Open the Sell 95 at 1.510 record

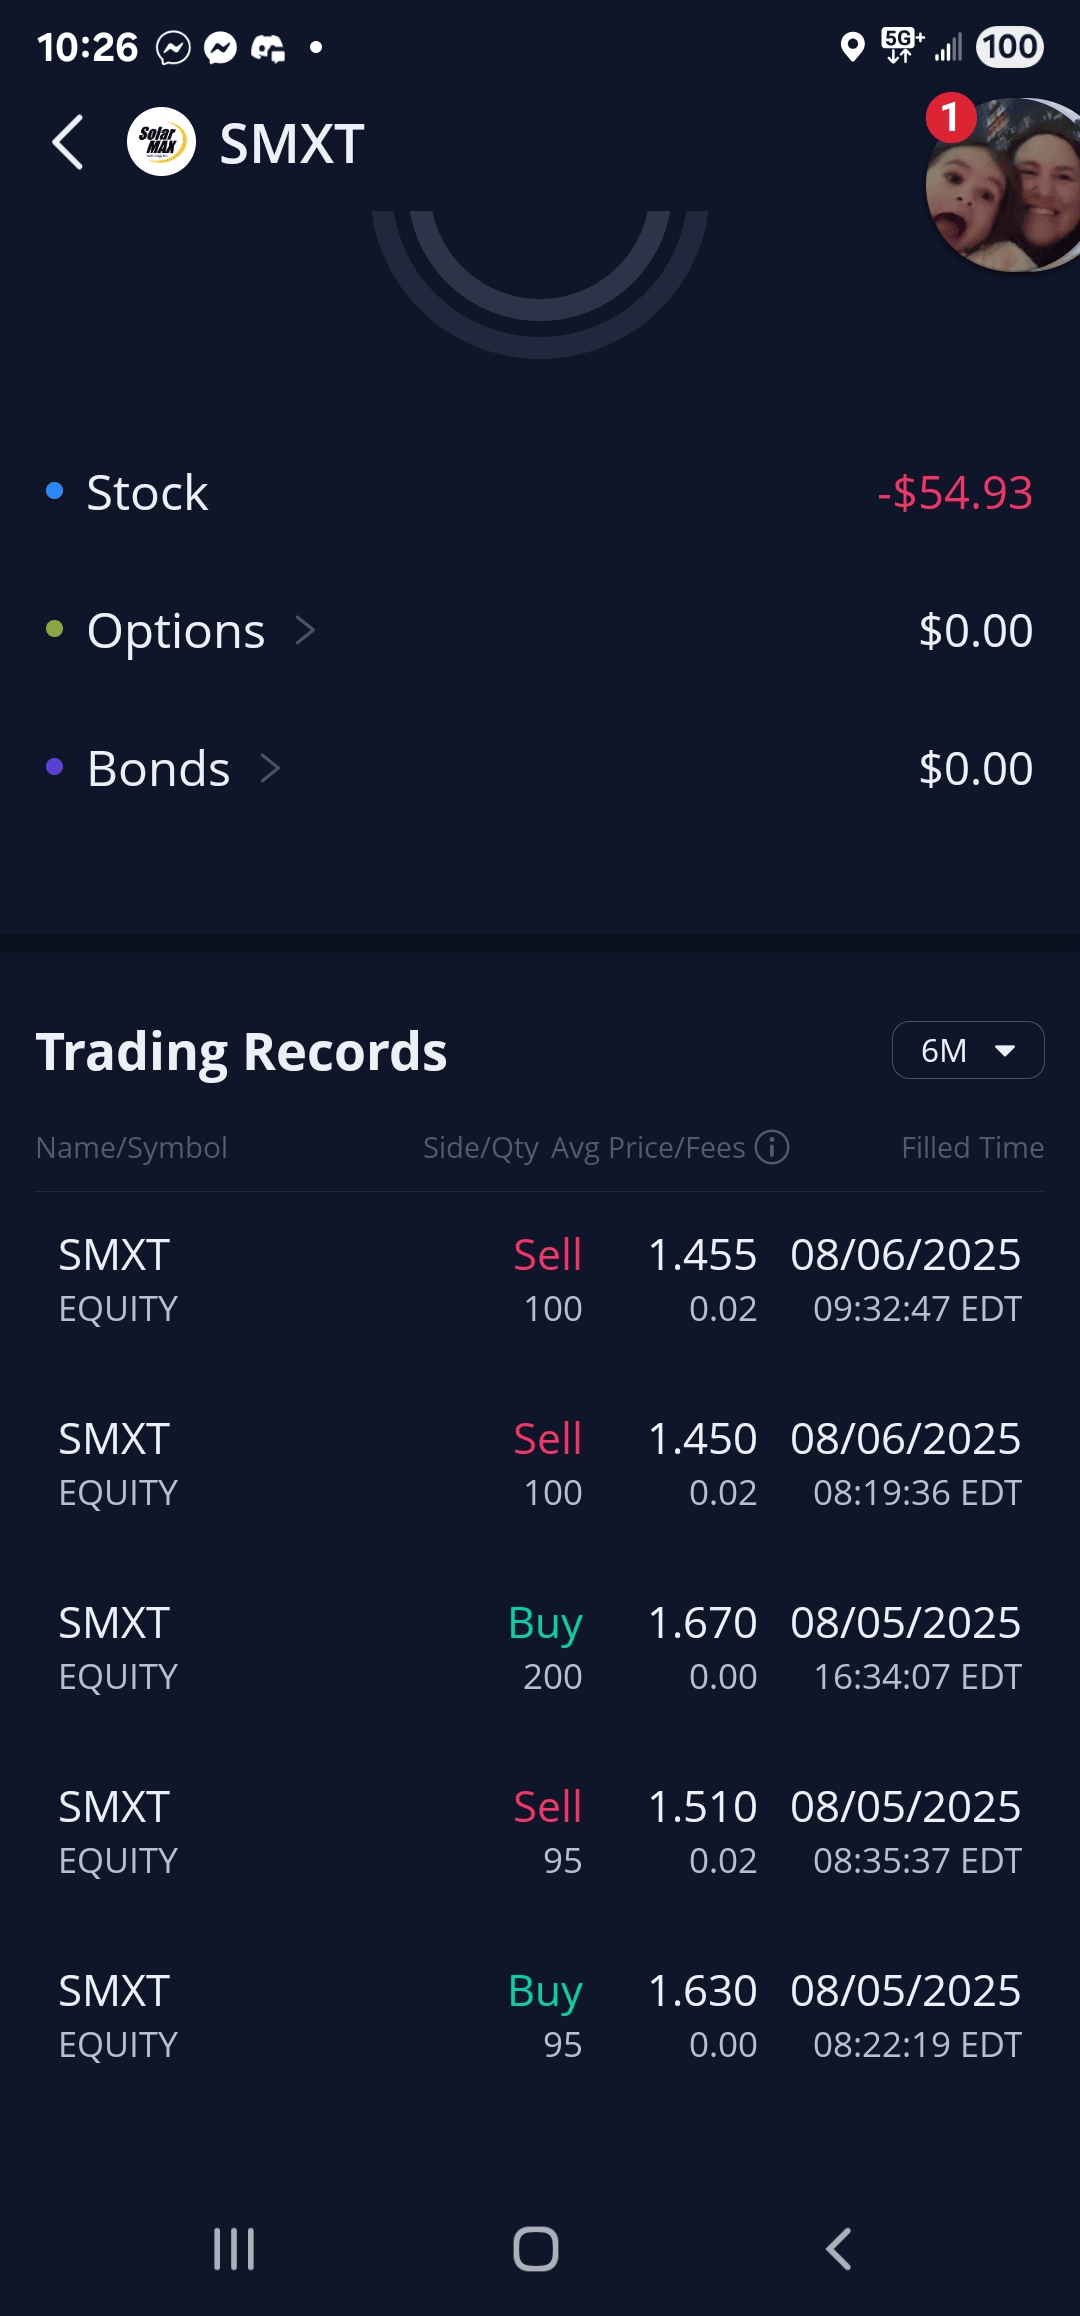[x=540, y=1833]
